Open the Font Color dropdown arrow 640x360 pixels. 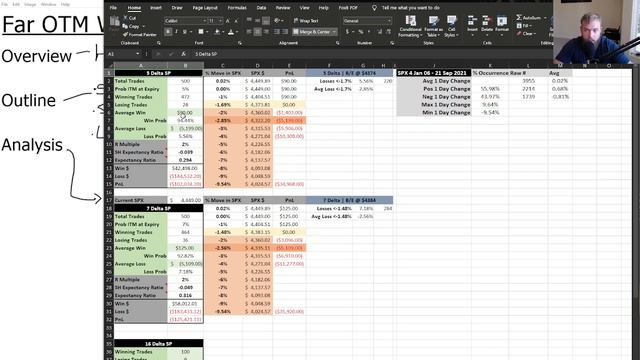(x=237, y=32)
